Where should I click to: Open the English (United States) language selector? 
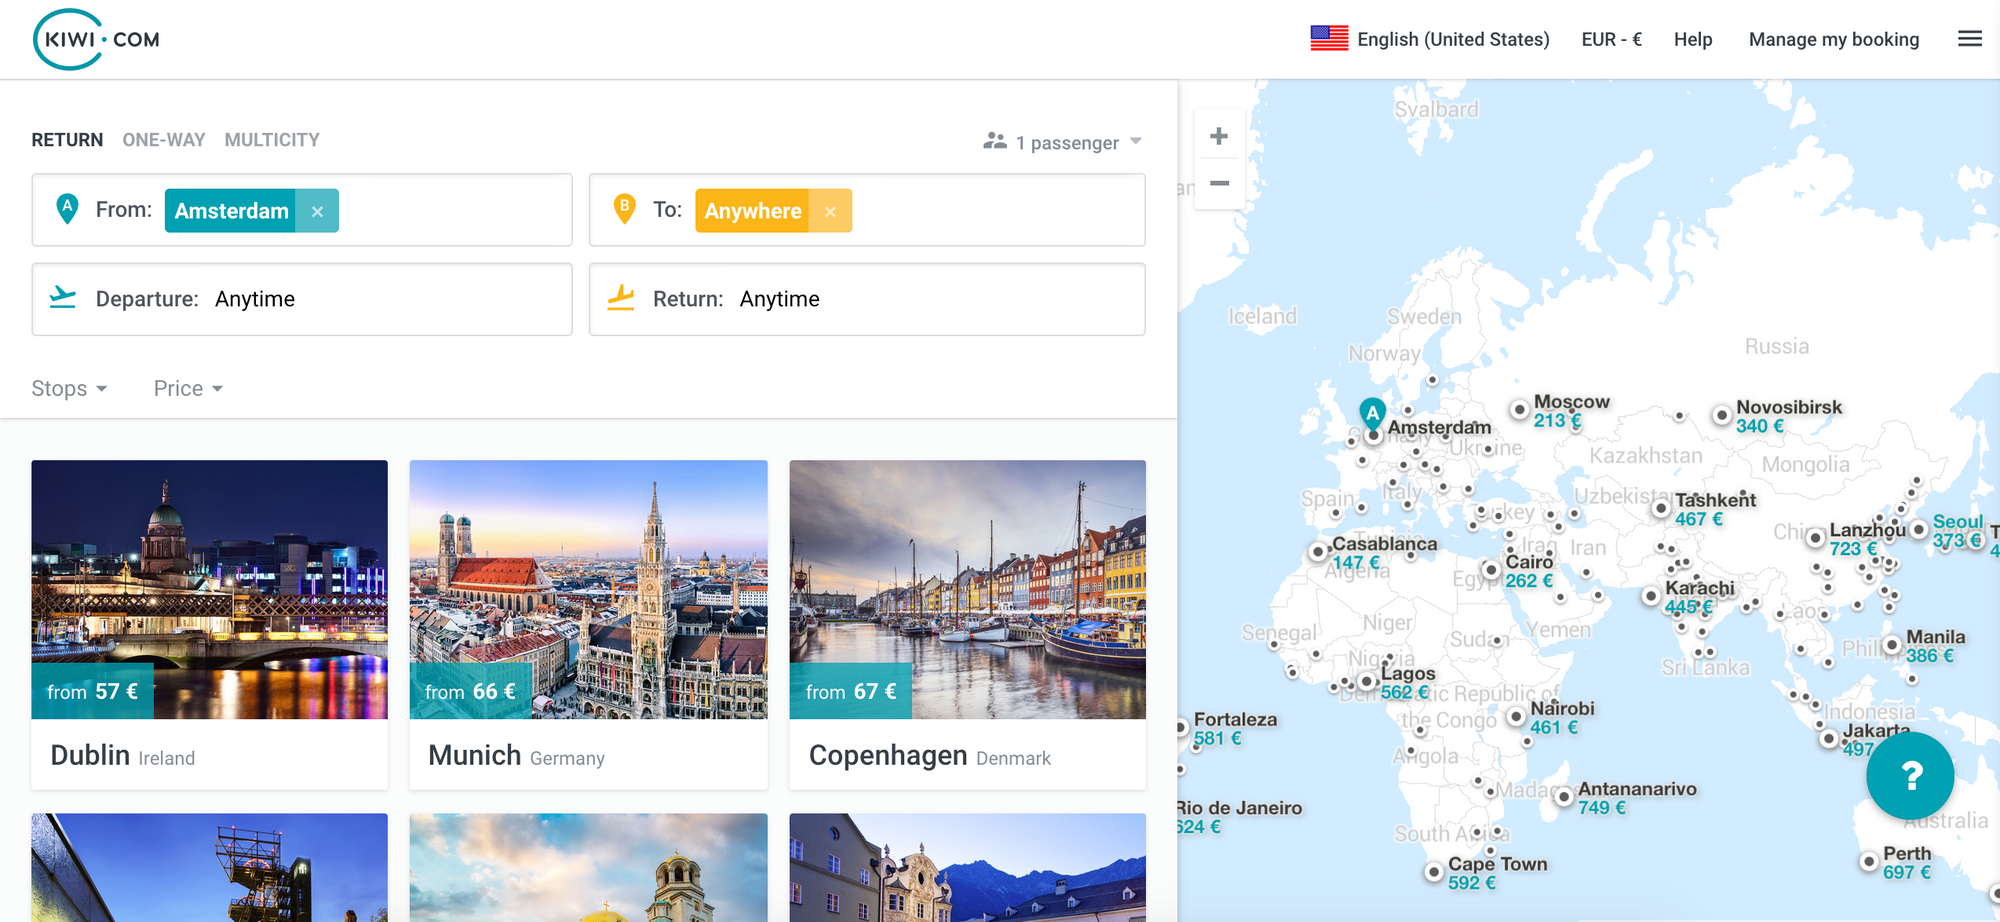pos(1430,39)
